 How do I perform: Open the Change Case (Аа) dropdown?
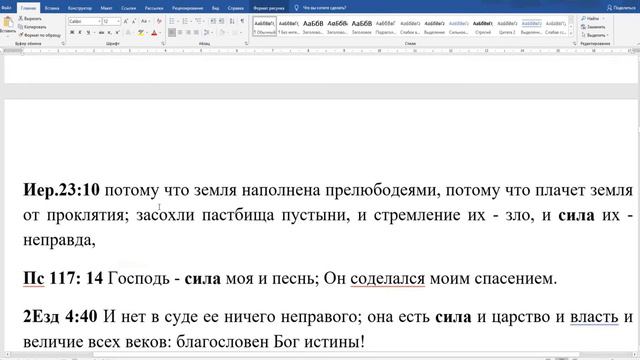144,21
